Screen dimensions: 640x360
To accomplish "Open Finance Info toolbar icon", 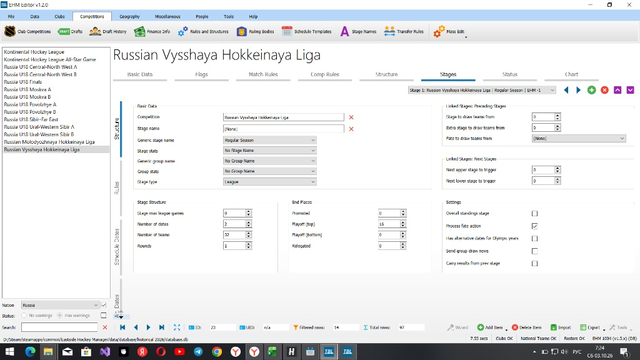I will pyautogui.click(x=140, y=31).
